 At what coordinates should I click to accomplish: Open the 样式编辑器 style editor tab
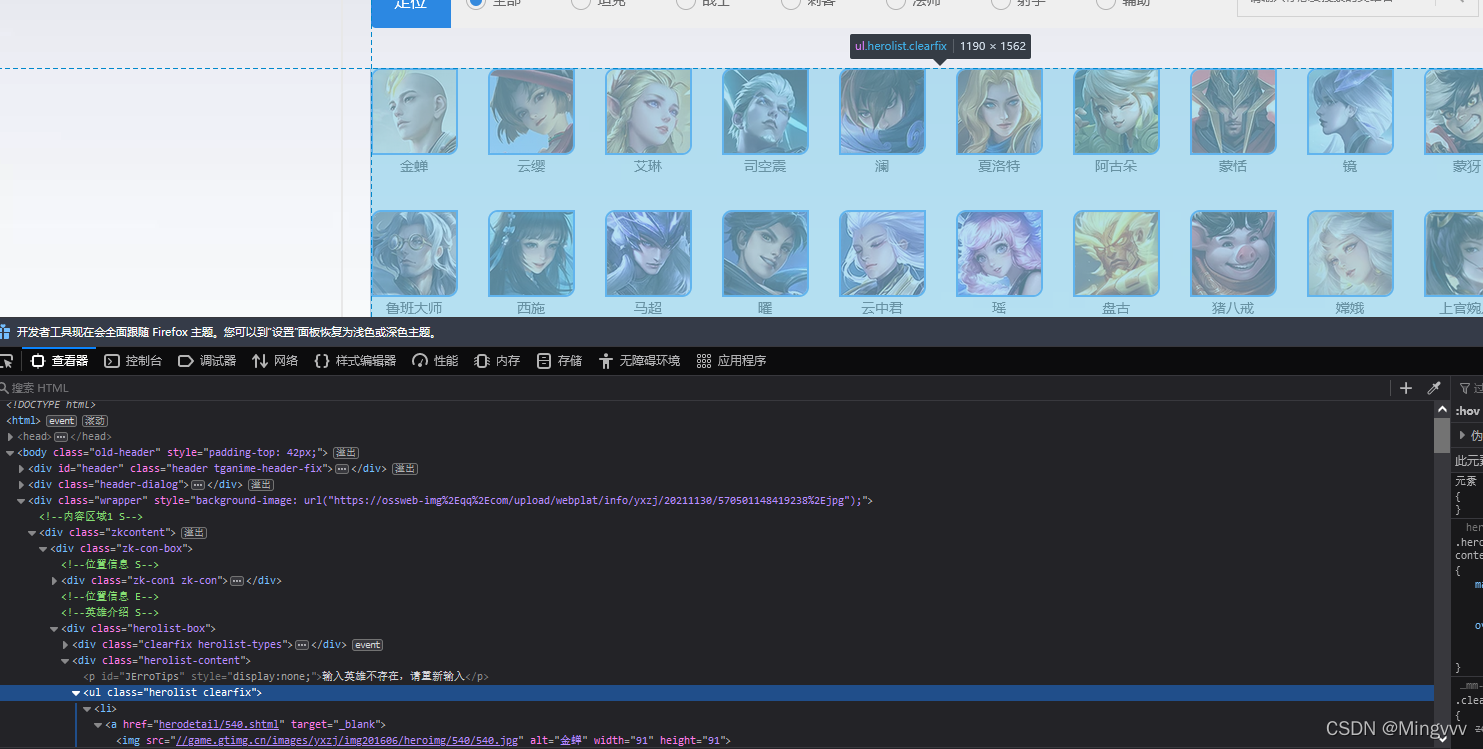(355, 361)
